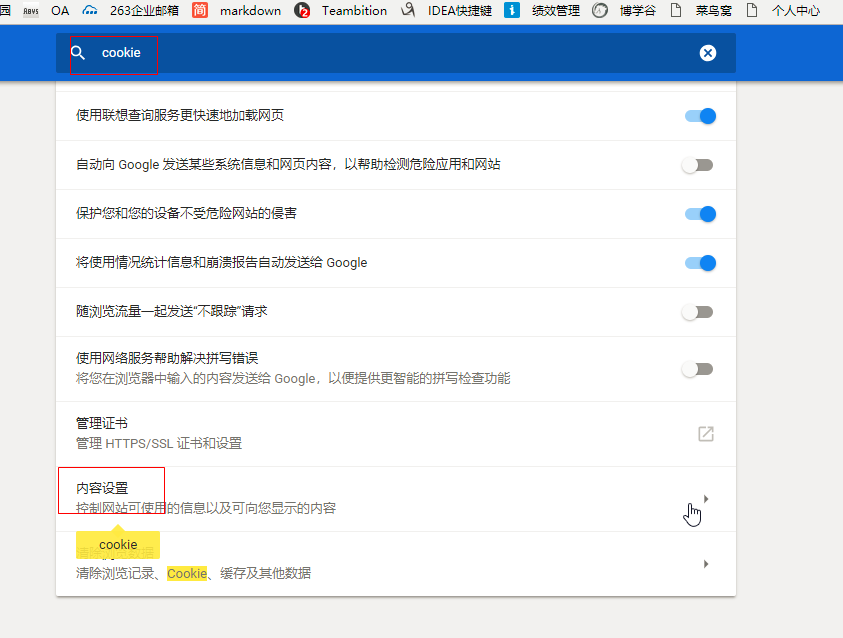Image resolution: width=843 pixels, height=638 pixels.
Task: Open the IDEA快捷键 bookmark
Action: 460,10
